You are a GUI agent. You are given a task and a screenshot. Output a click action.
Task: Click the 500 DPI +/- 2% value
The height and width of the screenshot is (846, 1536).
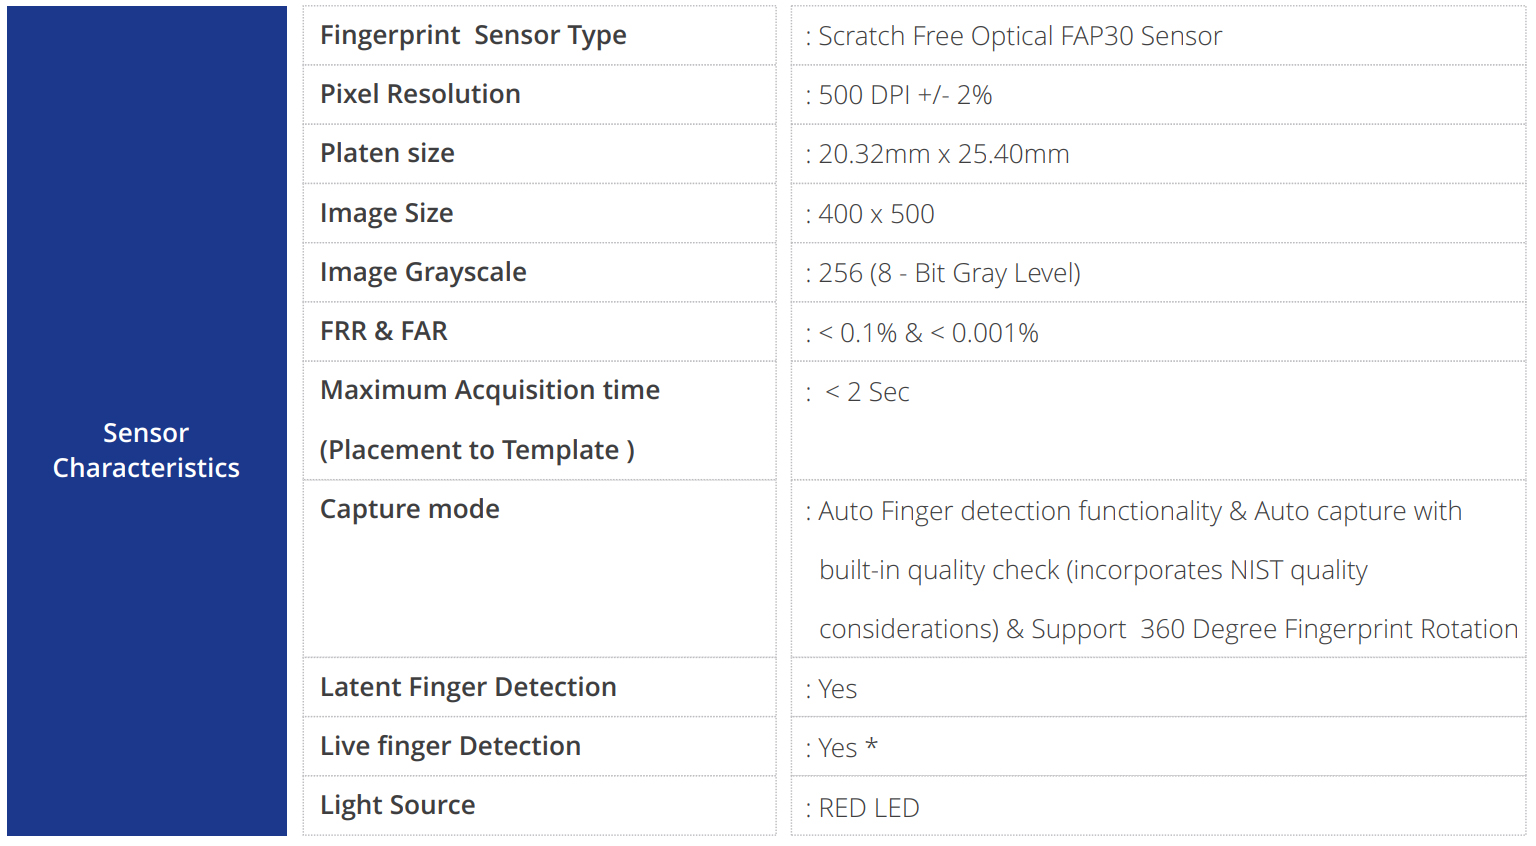(905, 96)
